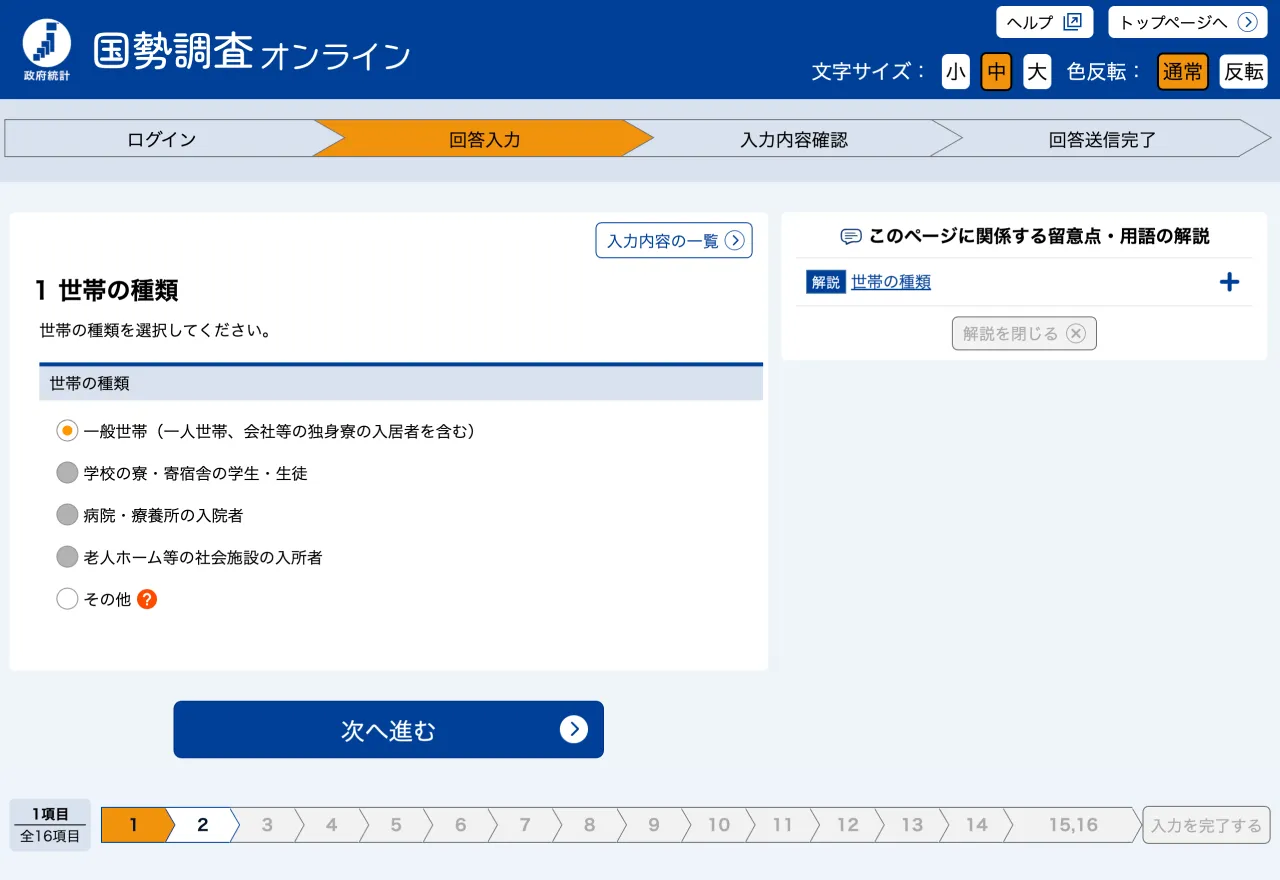This screenshot has height=880, width=1280.
Task: Select the その他 radio button
Action: pyautogui.click(x=67, y=598)
